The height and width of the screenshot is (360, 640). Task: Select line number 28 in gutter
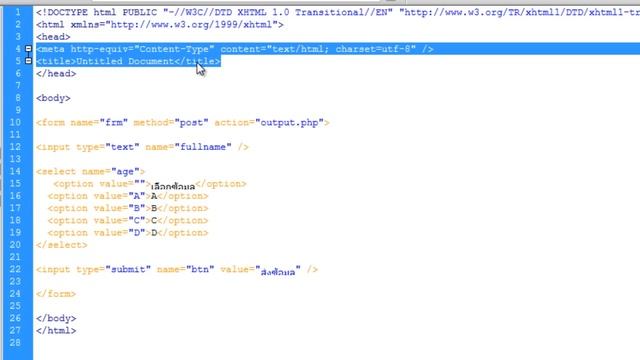tap(15, 343)
